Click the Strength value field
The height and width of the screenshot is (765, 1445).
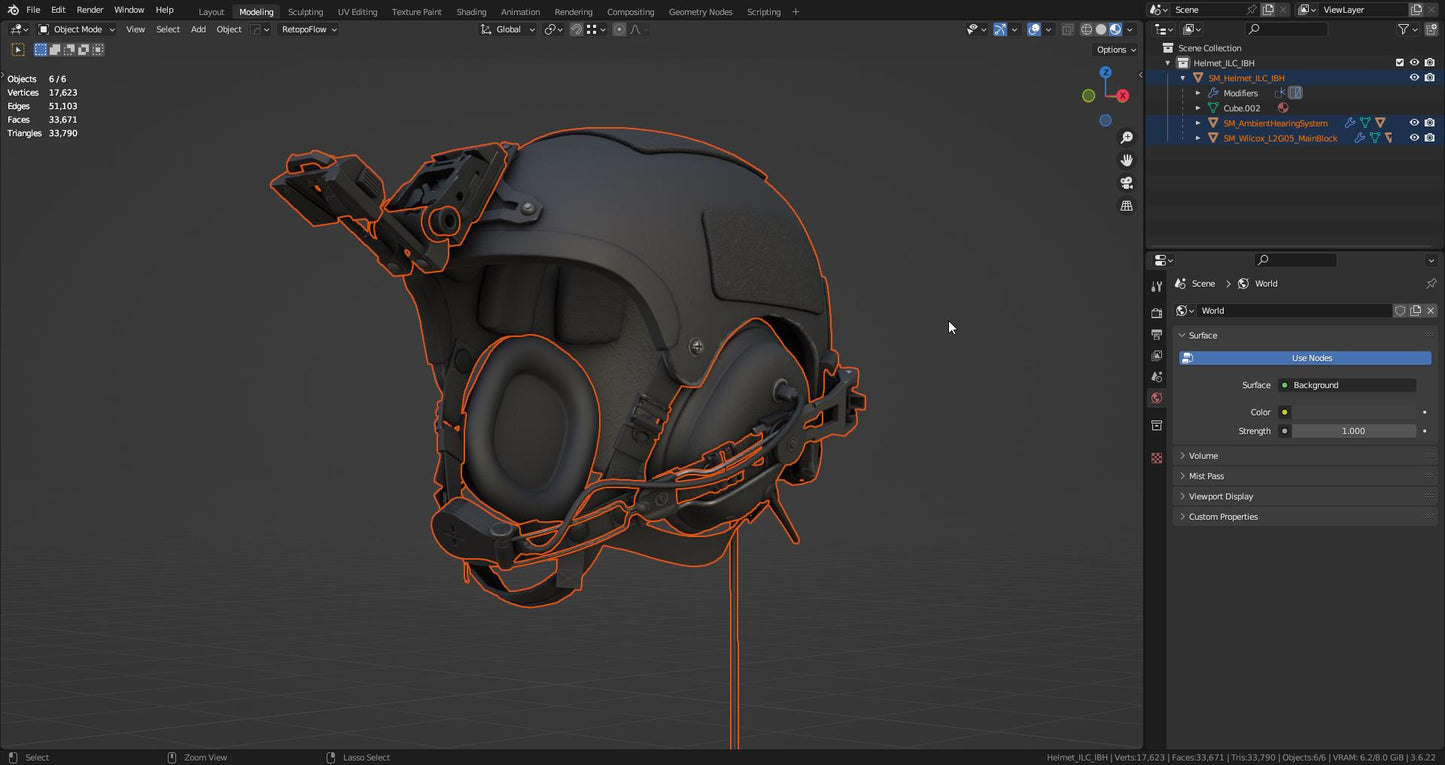pyautogui.click(x=1355, y=430)
